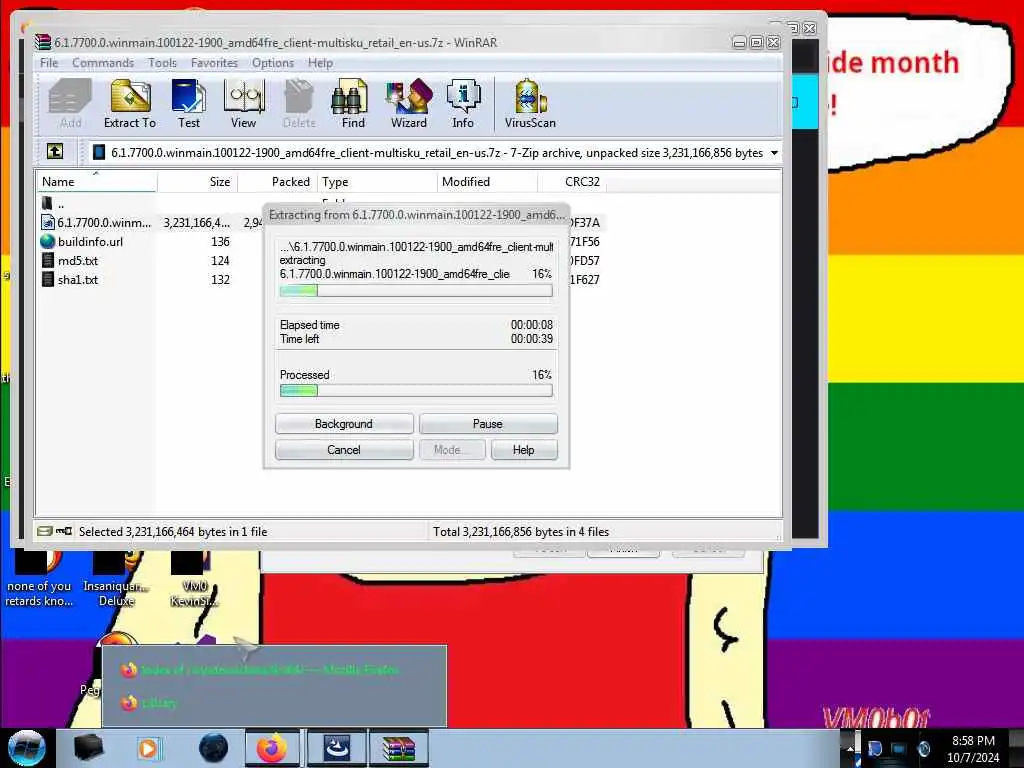Select the buildinfo.url globe icon

click(48, 241)
